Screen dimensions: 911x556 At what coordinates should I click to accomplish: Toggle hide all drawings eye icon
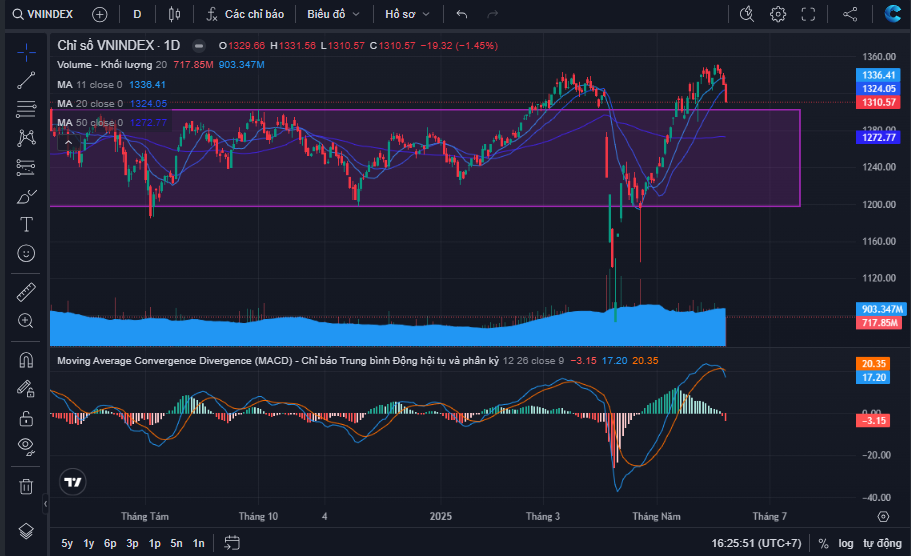click(x=26, y=446)
